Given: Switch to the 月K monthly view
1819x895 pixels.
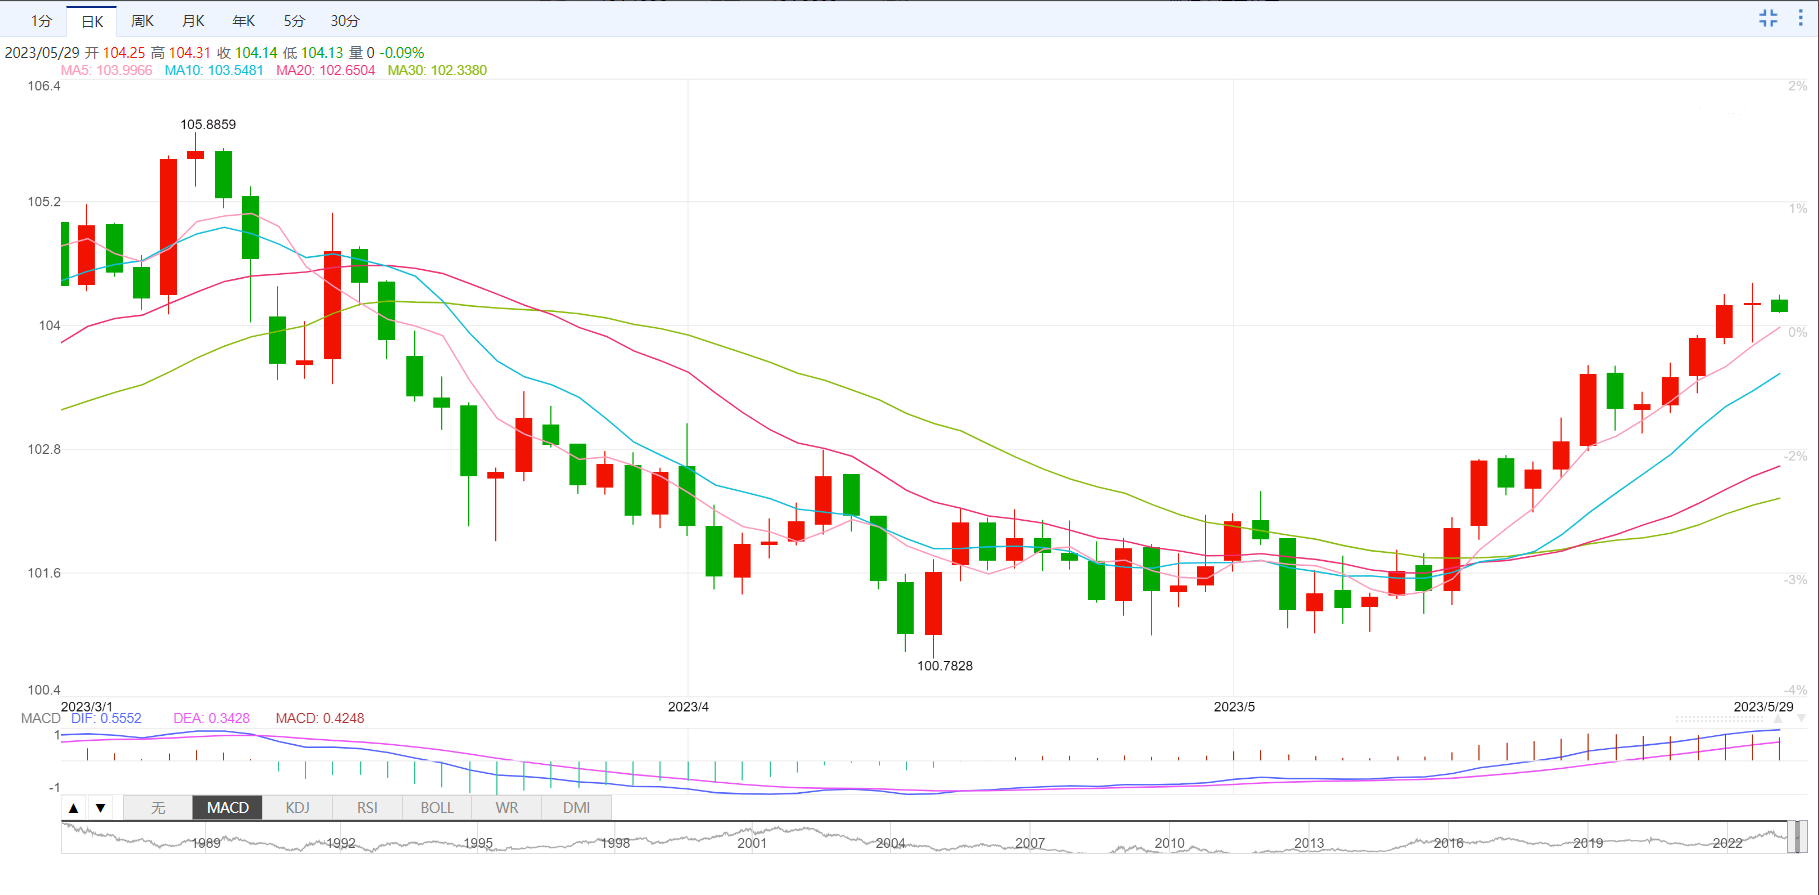Looking at the screenshot, I should 193,21.
